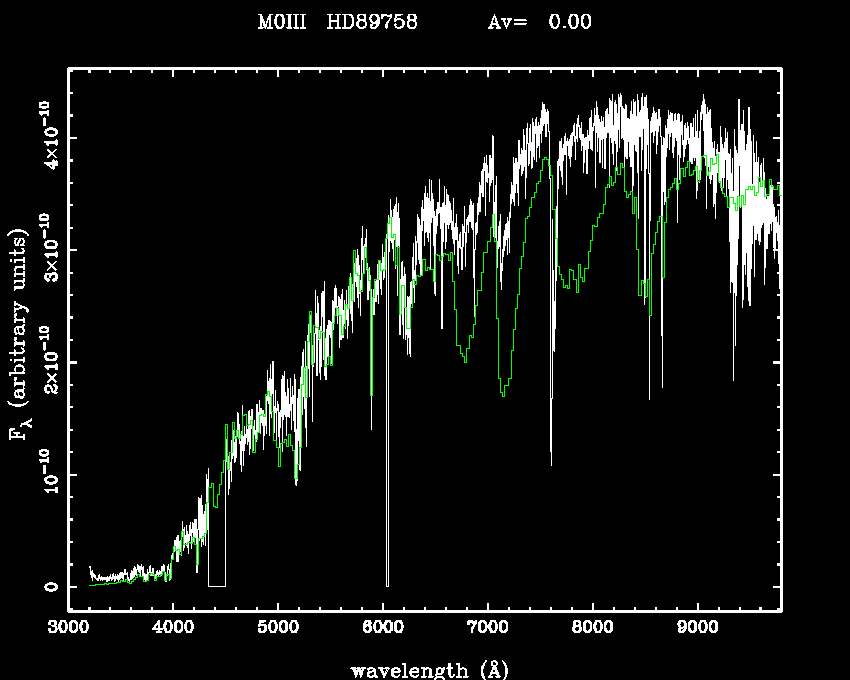Click the 4000 wavelength tick label
This screenshot has height=680, width=850.
coord(173,629)
